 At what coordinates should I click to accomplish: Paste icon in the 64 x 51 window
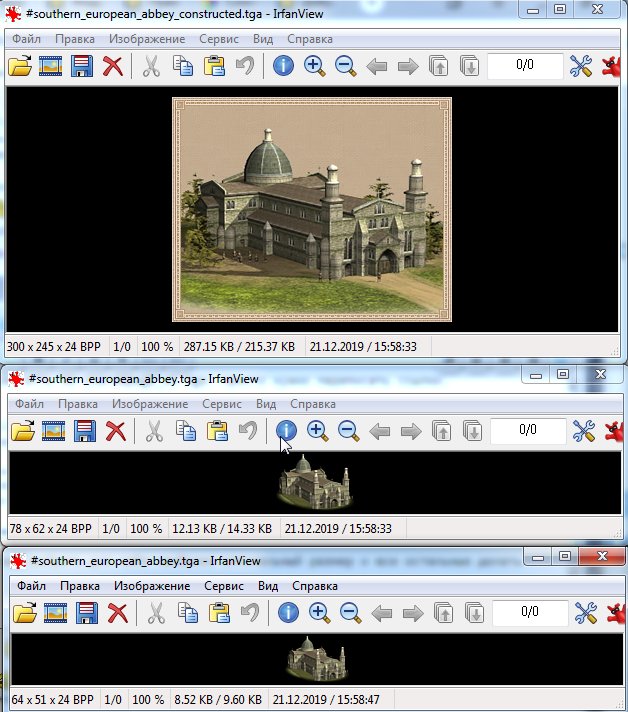(x=219, y=613)
